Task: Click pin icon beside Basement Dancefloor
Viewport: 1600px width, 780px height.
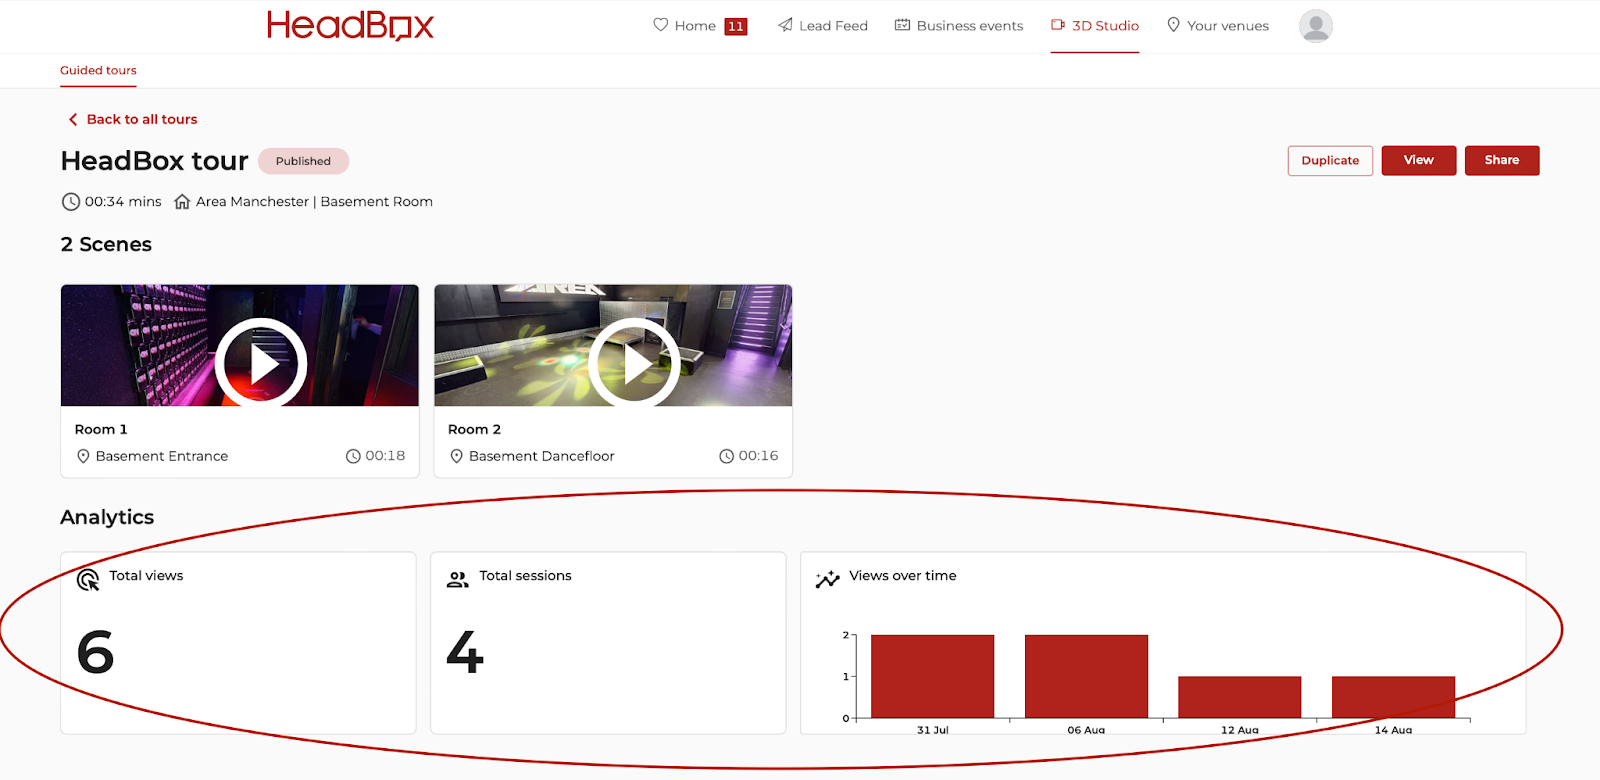Action: [456, 456]
